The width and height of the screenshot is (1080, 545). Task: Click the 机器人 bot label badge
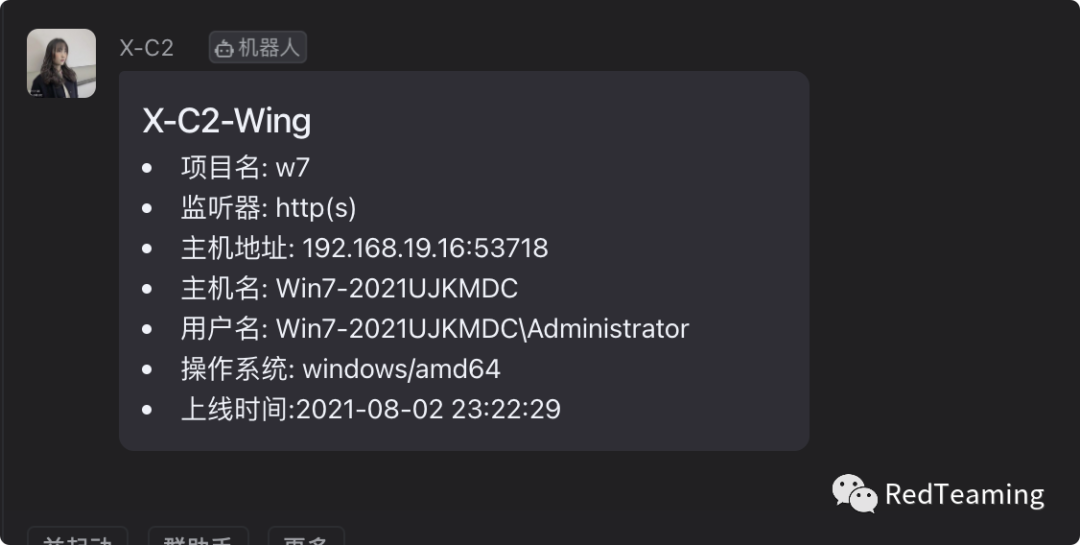(258, 48)
